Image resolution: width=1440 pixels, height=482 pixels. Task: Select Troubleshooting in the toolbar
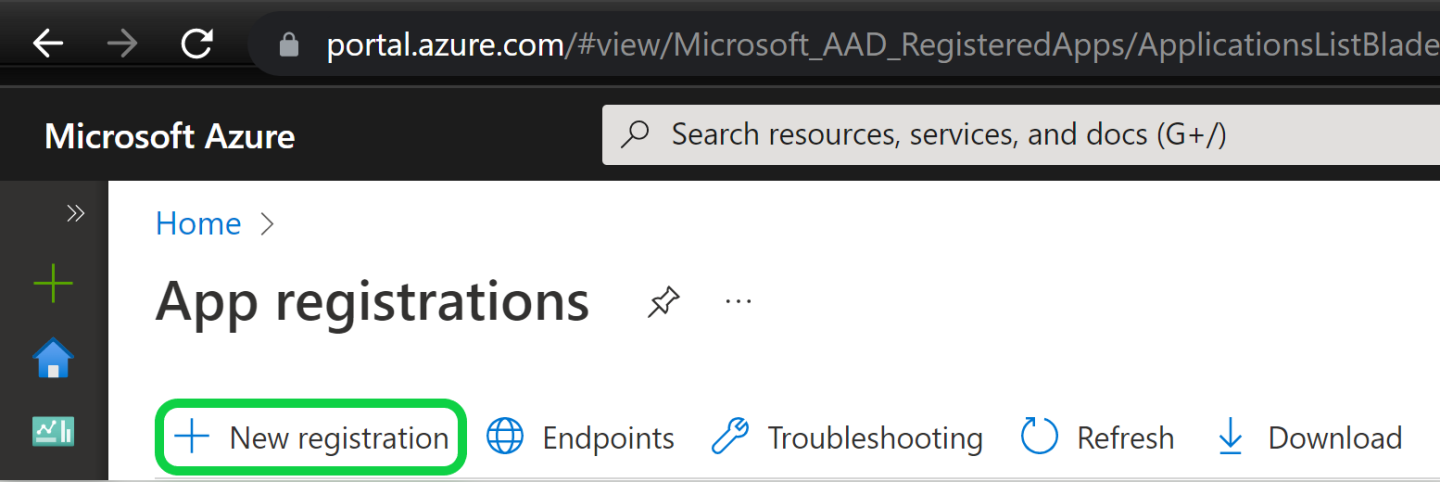coord(847,437)
